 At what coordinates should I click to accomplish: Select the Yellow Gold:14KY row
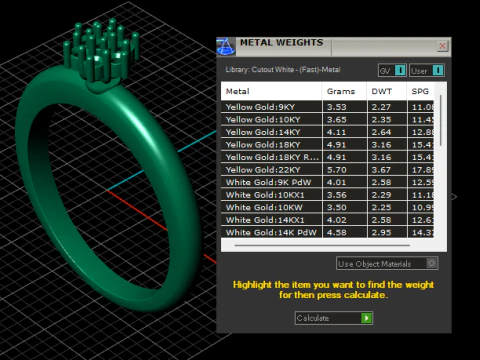click(x=327, y=132)
